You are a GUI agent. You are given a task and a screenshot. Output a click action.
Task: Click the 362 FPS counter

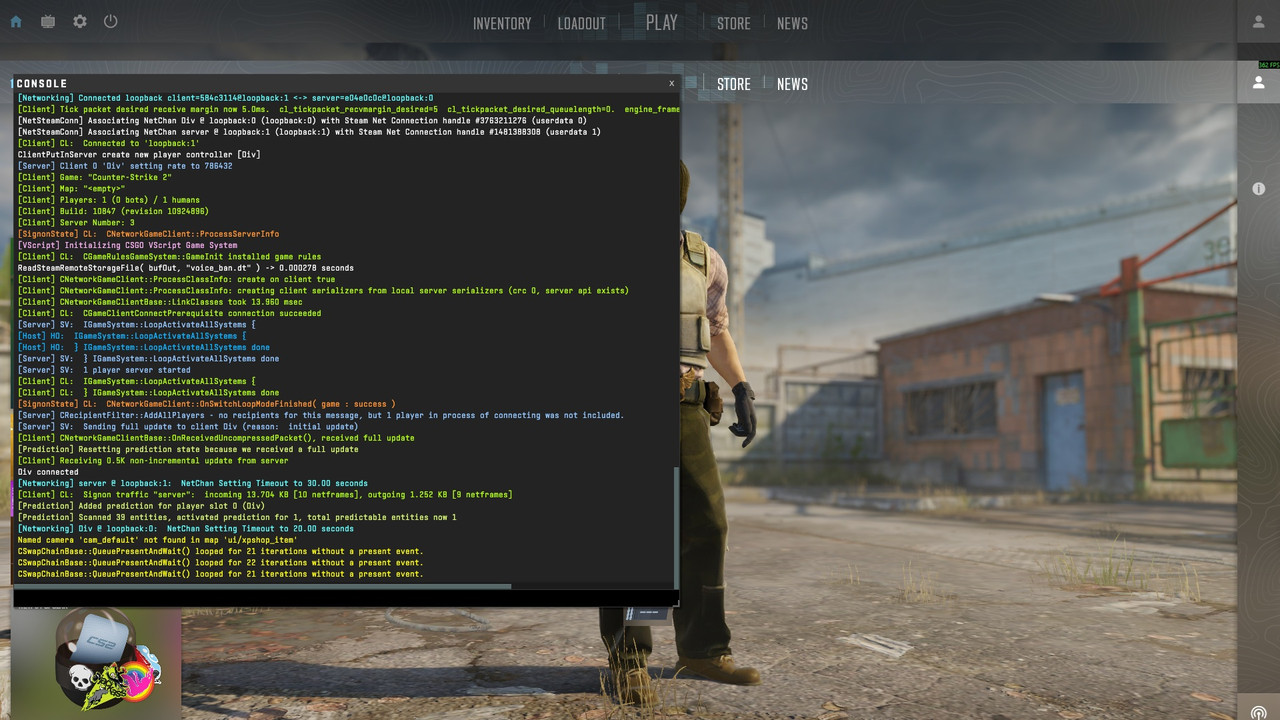point(1268,65)
